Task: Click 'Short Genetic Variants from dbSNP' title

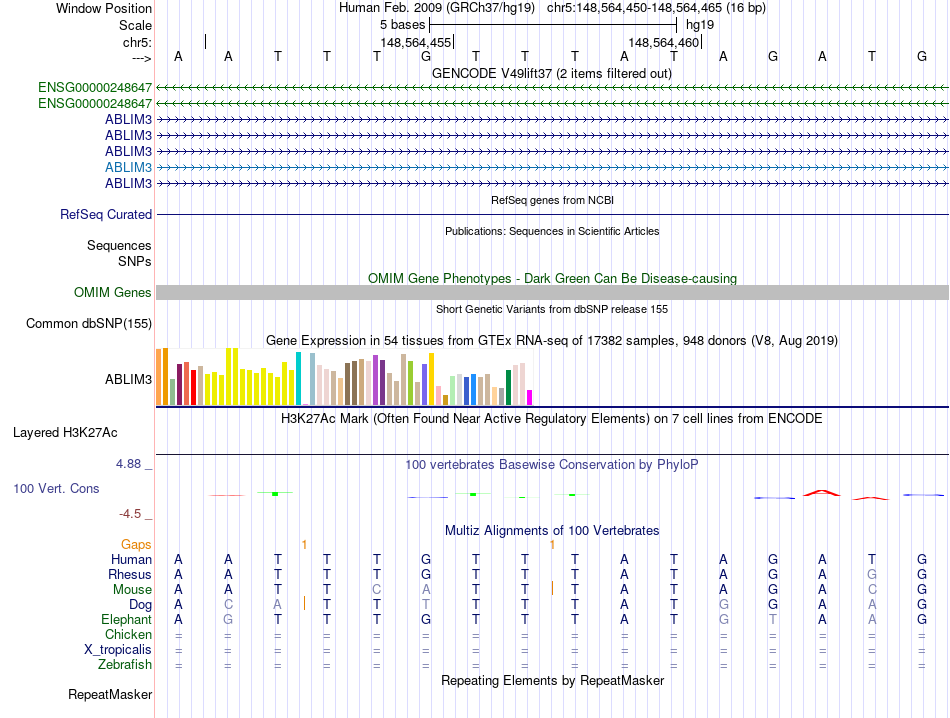Action: [x=552, y=309]
